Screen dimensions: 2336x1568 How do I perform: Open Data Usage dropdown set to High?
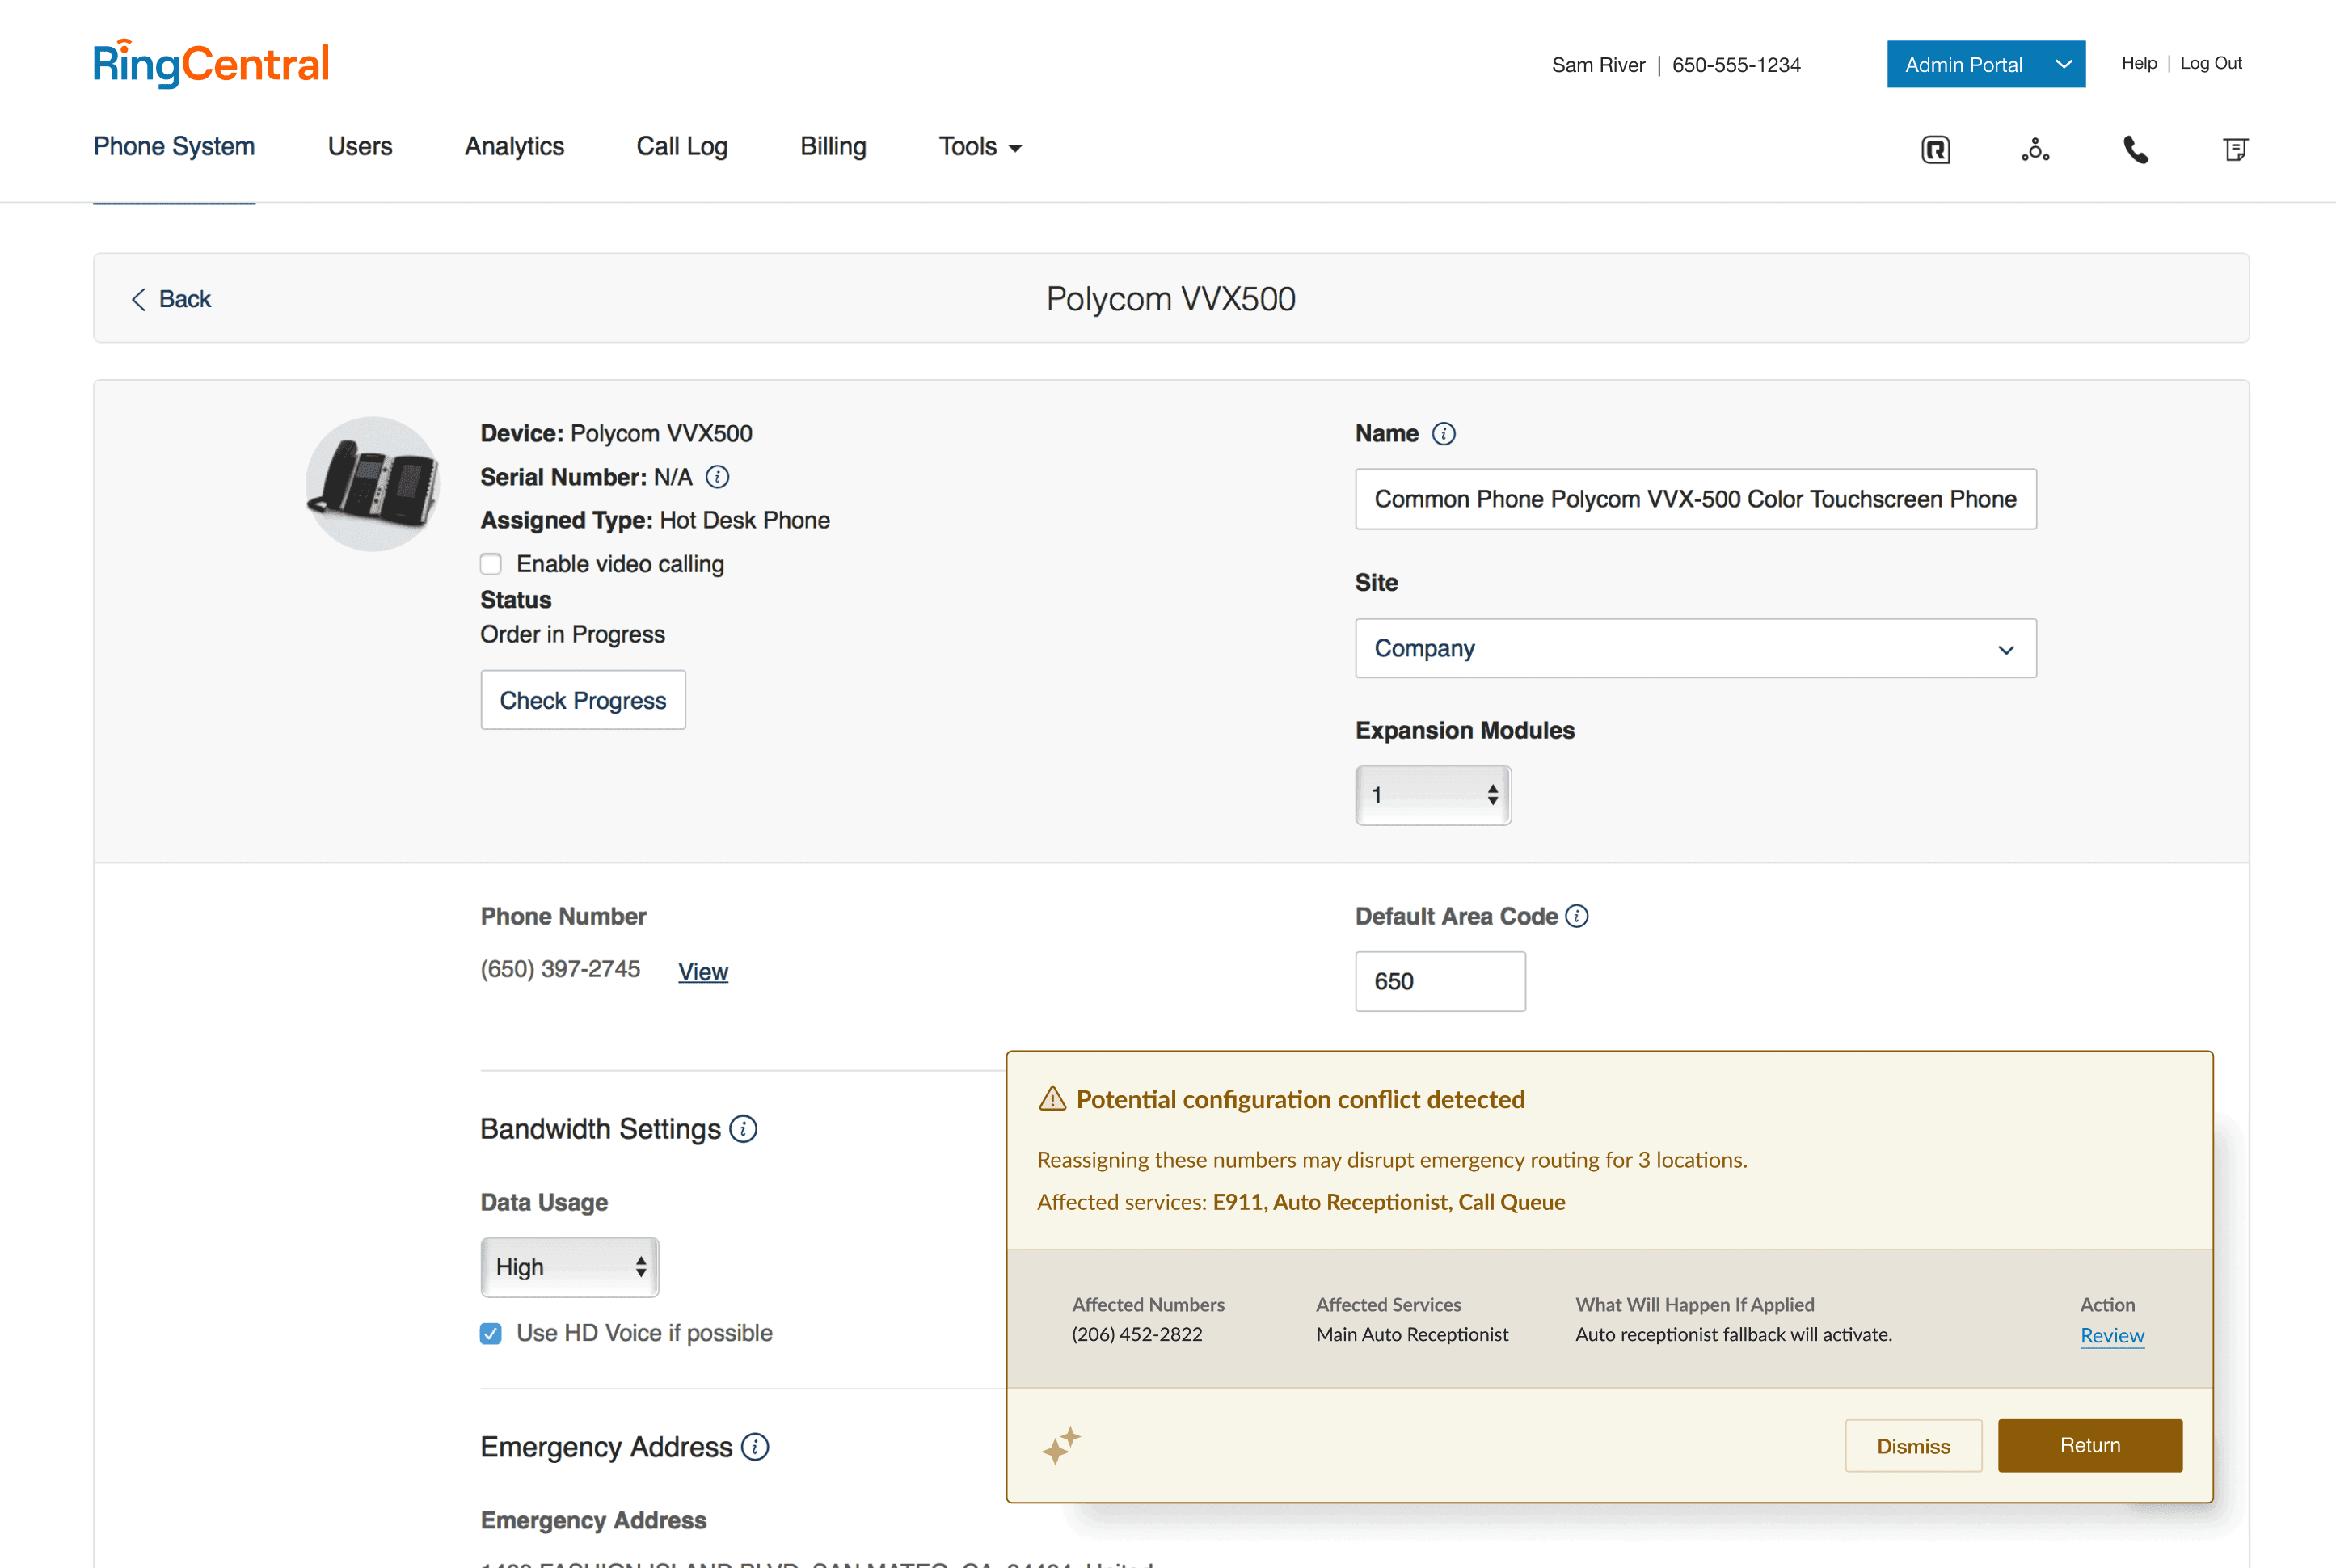[x=569, y=1267]
